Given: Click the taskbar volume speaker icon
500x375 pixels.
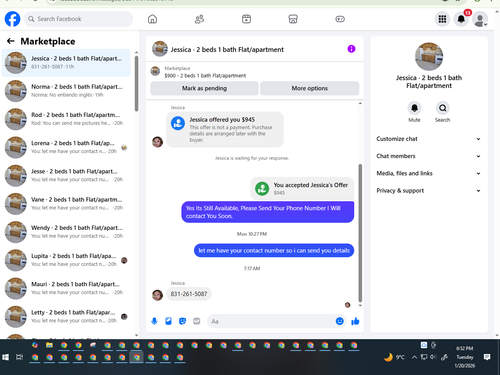Looking at the screenshot, I should 433,357.
